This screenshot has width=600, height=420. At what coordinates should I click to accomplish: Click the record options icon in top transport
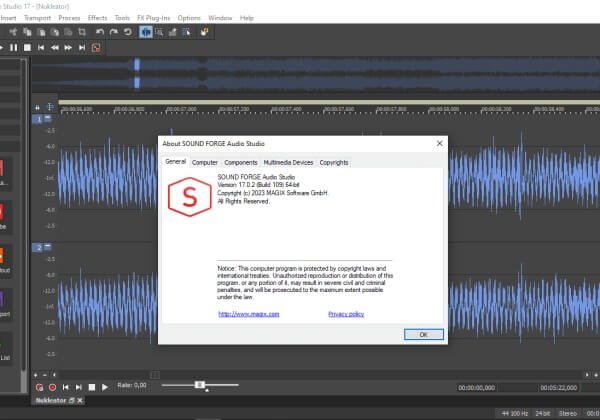point(96,48)
